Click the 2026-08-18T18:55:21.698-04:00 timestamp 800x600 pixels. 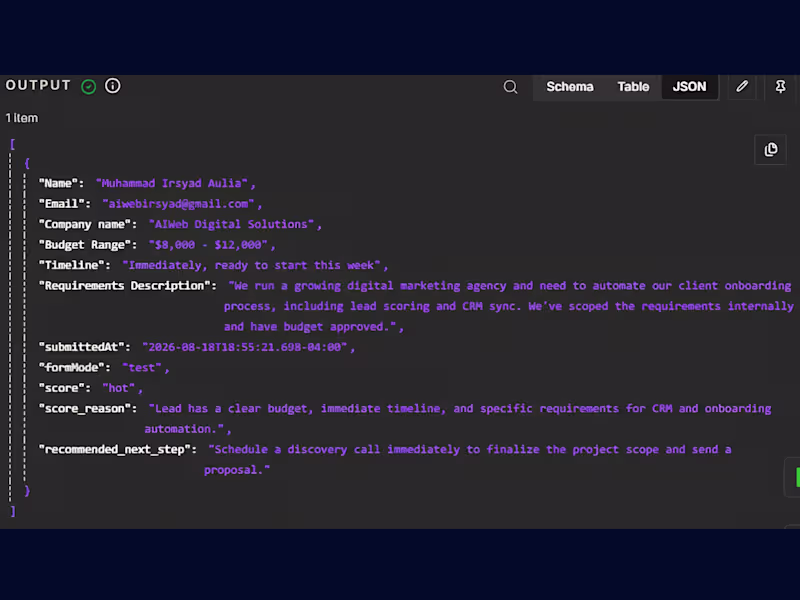245,347
